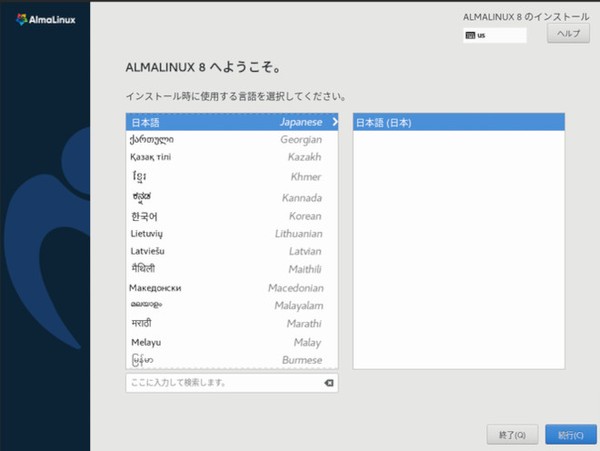Select the Korean 한국어 language row
Viewport: 600px width, 451px height.
point(232,216)
